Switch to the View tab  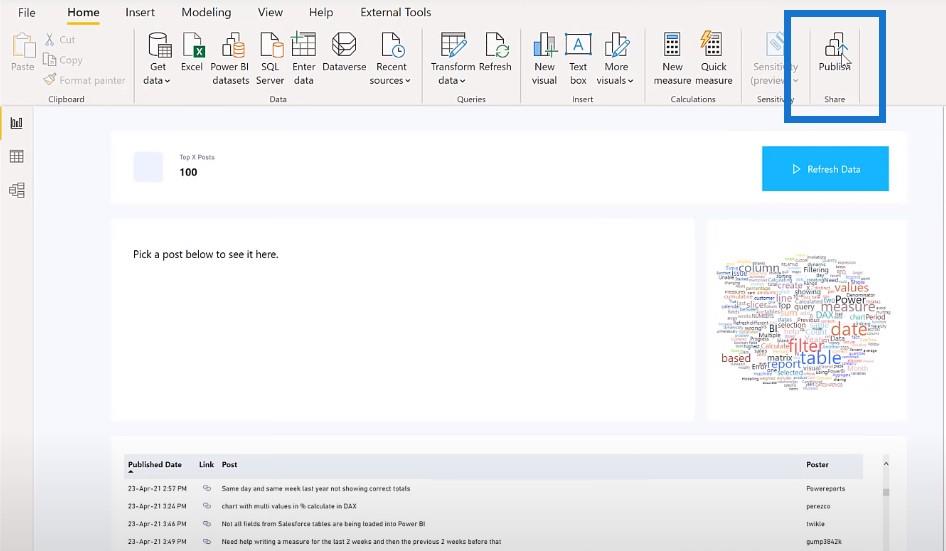[270, 12]
